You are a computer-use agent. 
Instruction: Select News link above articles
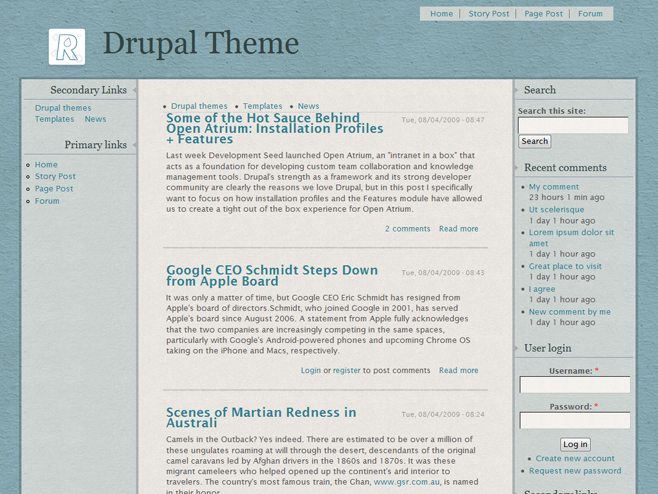308,106
